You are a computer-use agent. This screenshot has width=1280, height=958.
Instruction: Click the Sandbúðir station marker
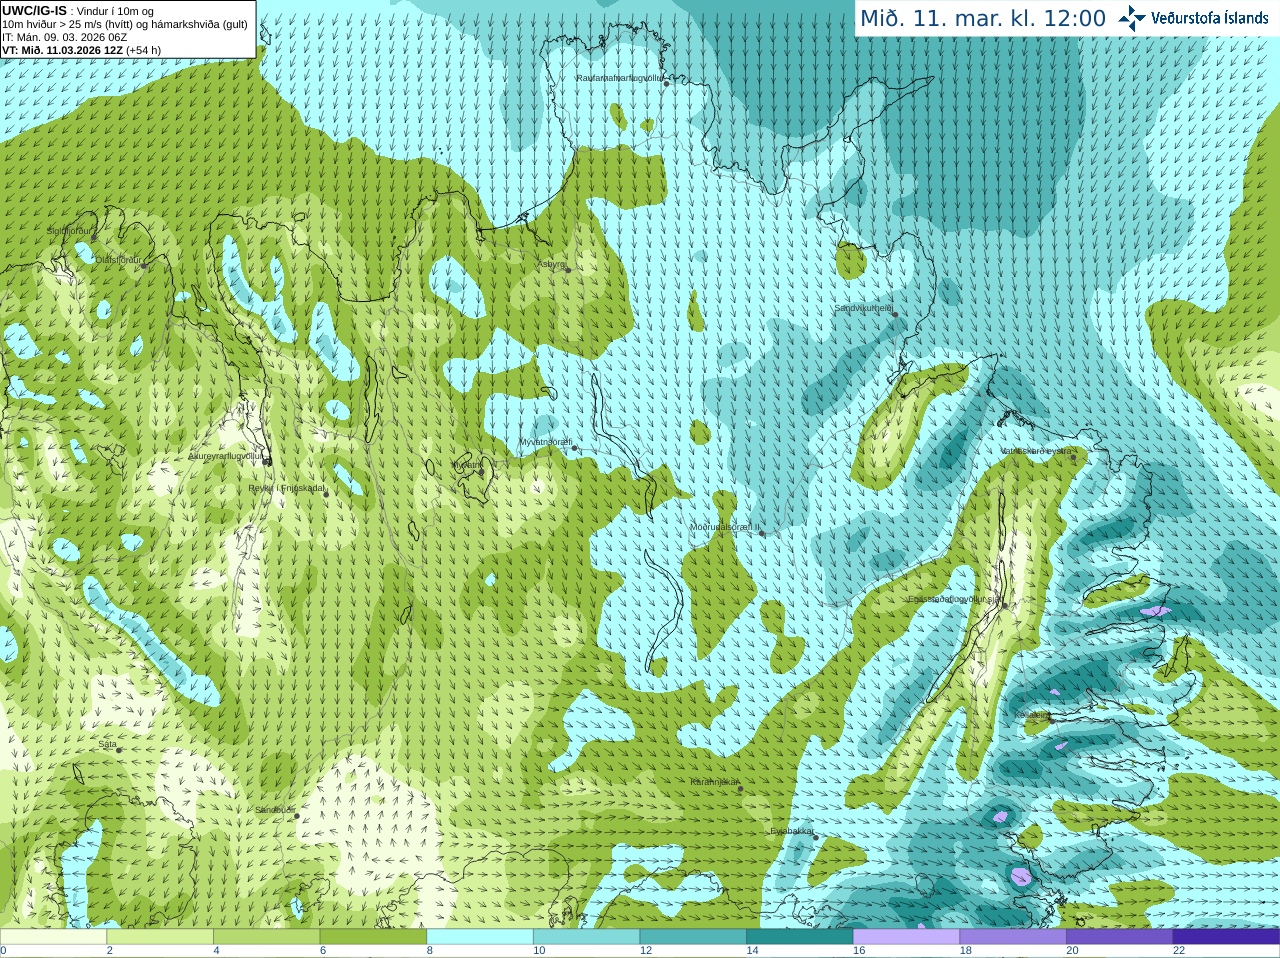(x=297, y=816)
